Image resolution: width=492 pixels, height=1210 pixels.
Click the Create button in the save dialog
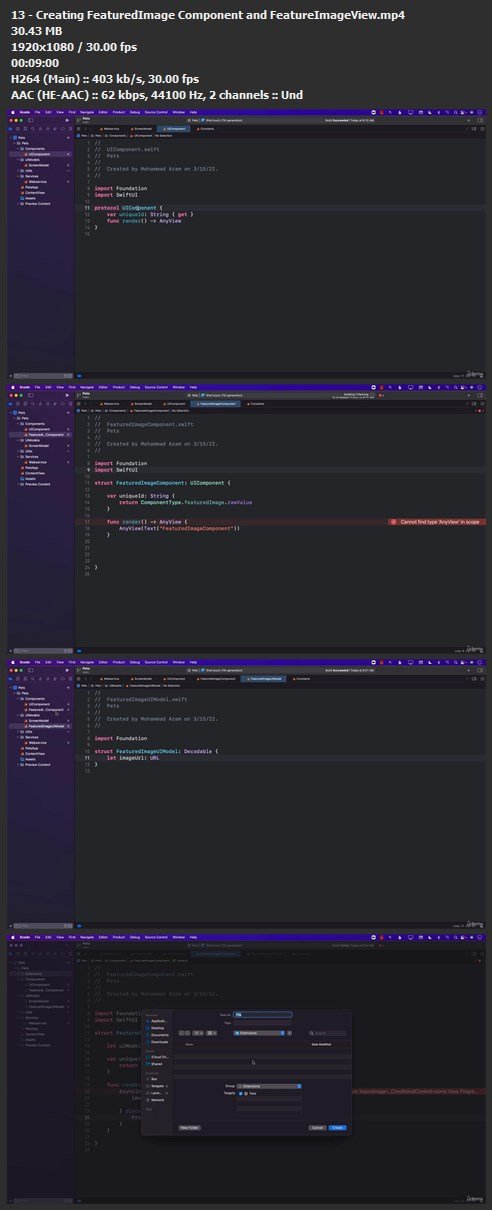[338, 1127]
